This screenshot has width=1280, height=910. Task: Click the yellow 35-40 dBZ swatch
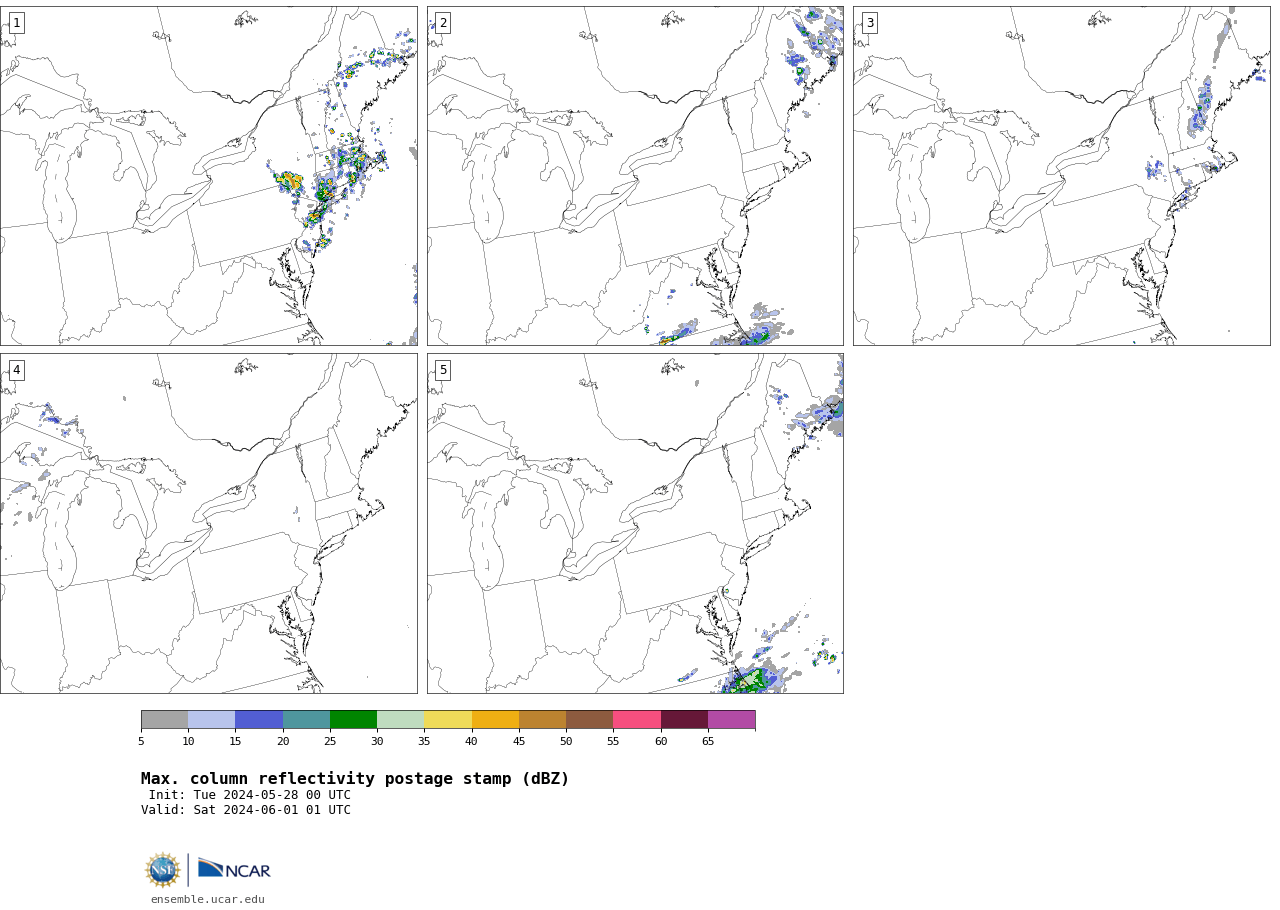(448, 720)
